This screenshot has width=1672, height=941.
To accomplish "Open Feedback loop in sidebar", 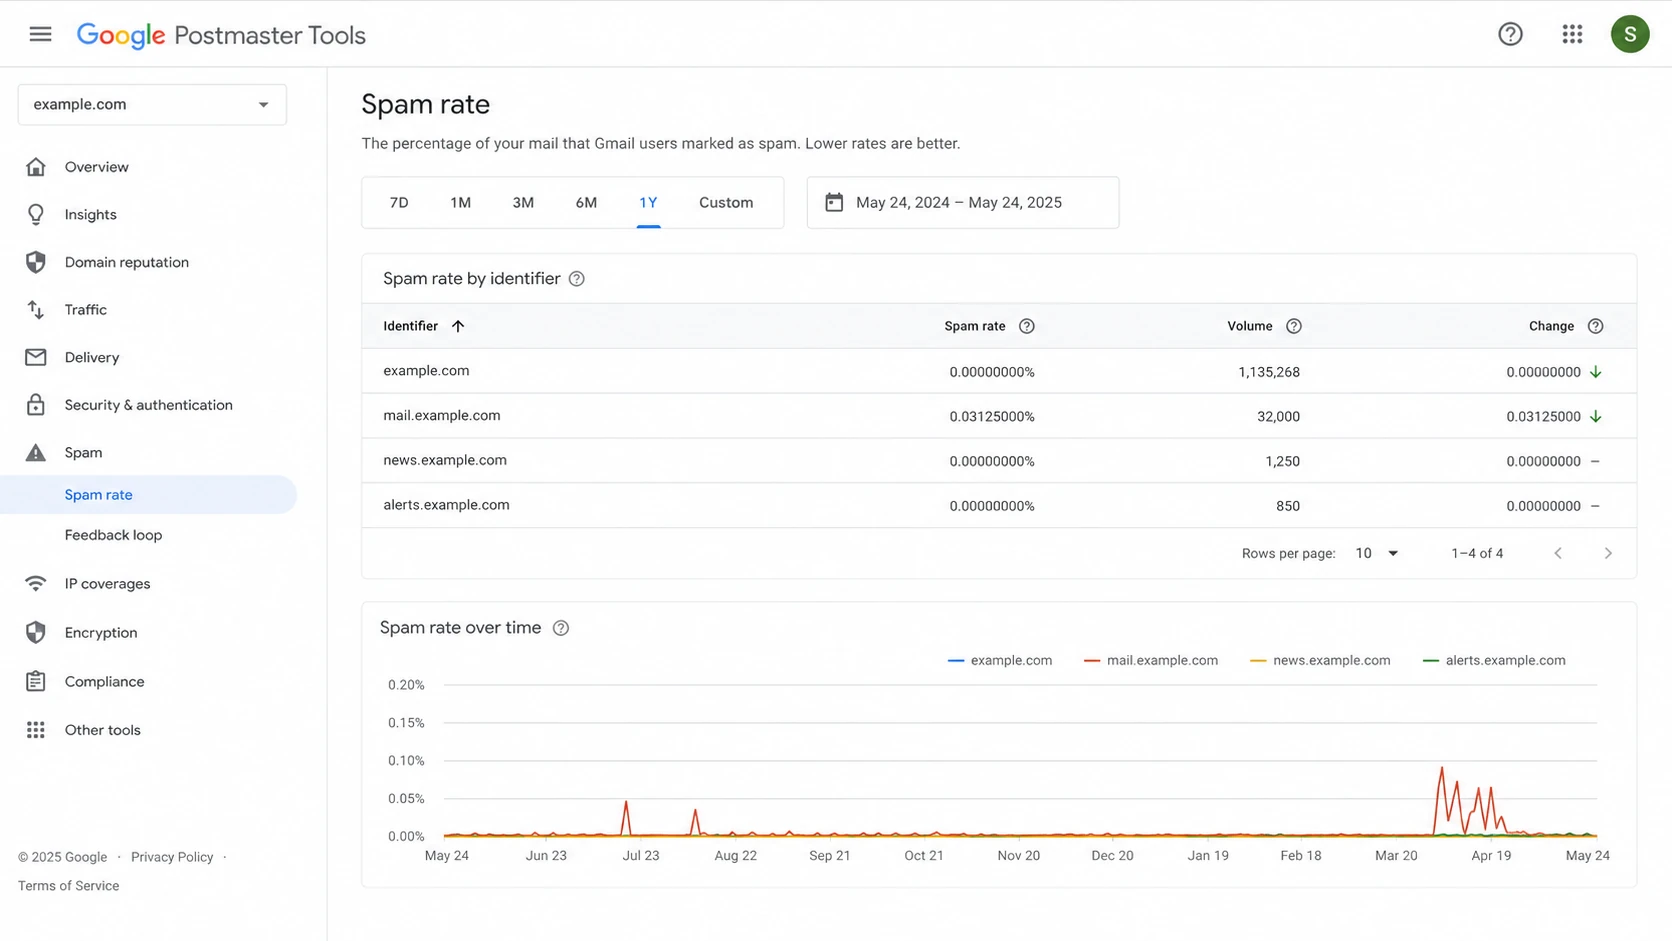I will click(x=113, y=535).
